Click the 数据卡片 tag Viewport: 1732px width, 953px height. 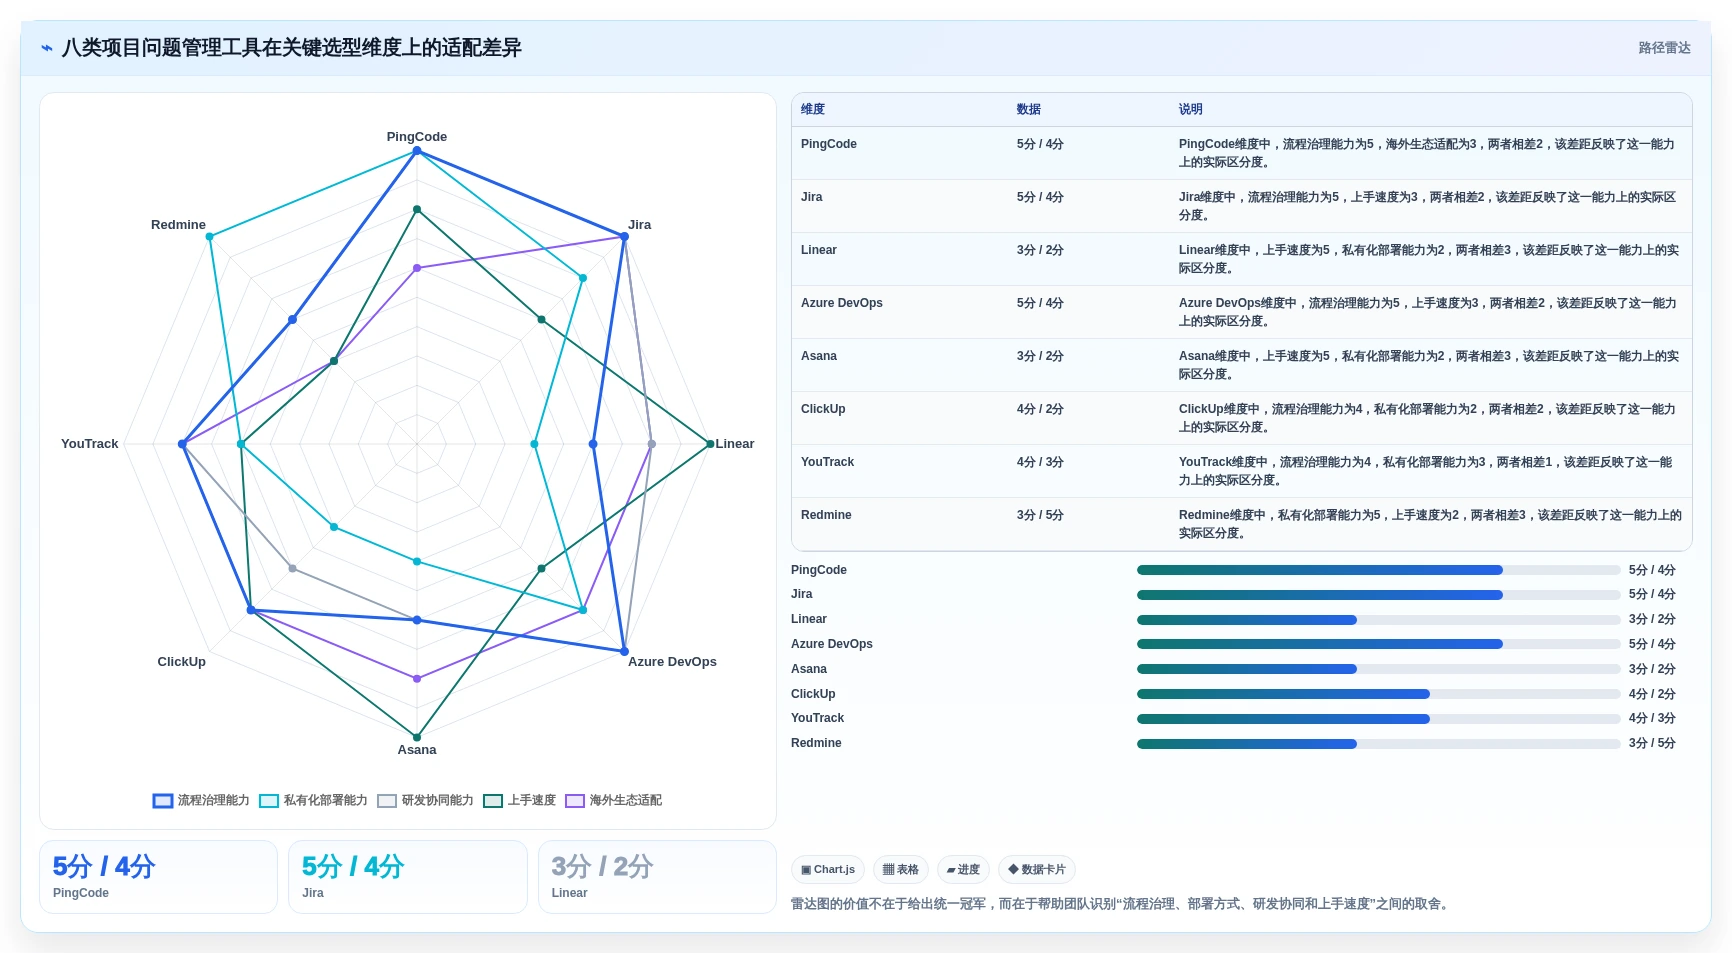pos(1037,869)
